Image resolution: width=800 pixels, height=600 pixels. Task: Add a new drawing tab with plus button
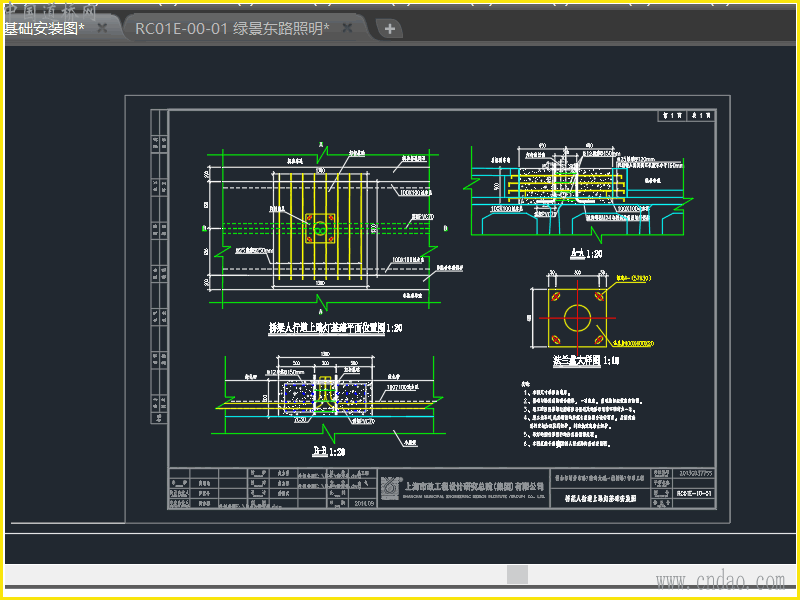coord(390,29)
